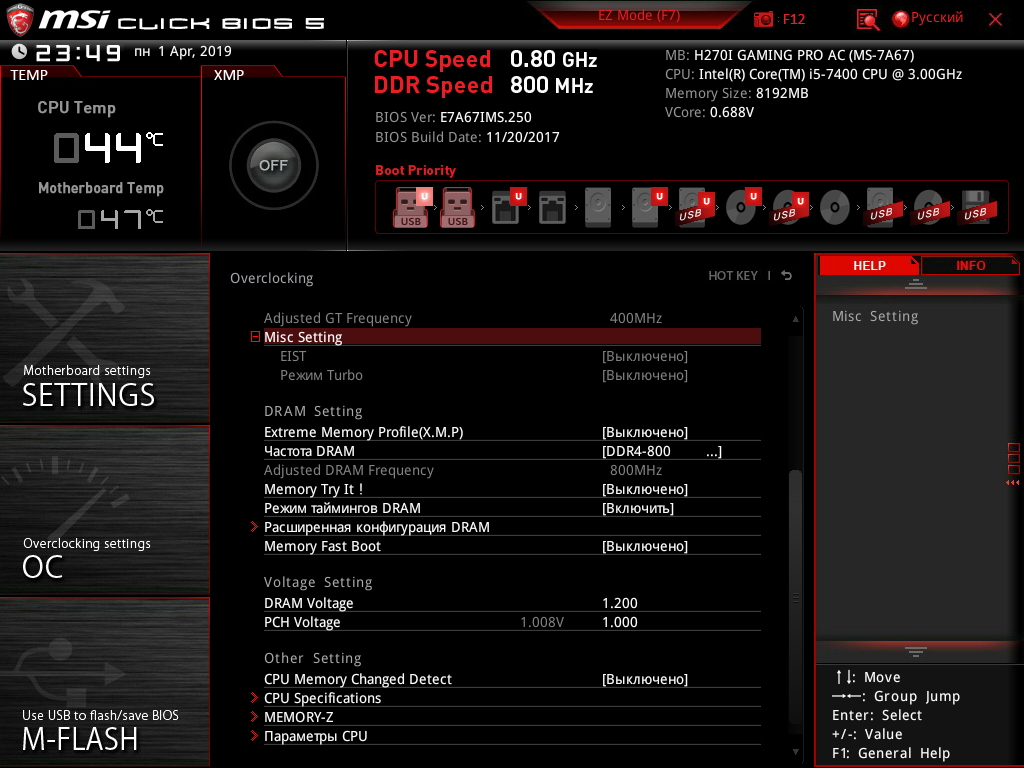The width and height of the screenshot is (1024, 768).
Task: Select the legacy hard disk boot device
Action: (x=598, y=208)
